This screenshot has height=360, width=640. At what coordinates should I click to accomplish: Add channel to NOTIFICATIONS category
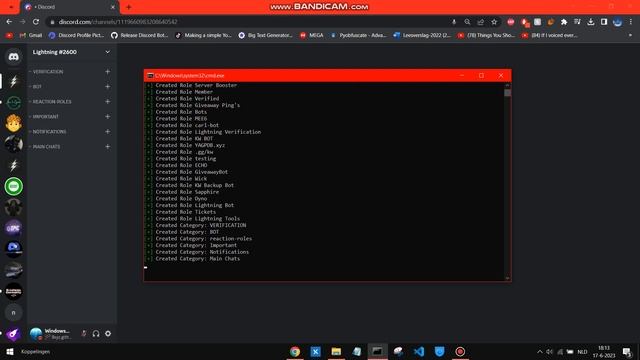(x=107, y=132)
